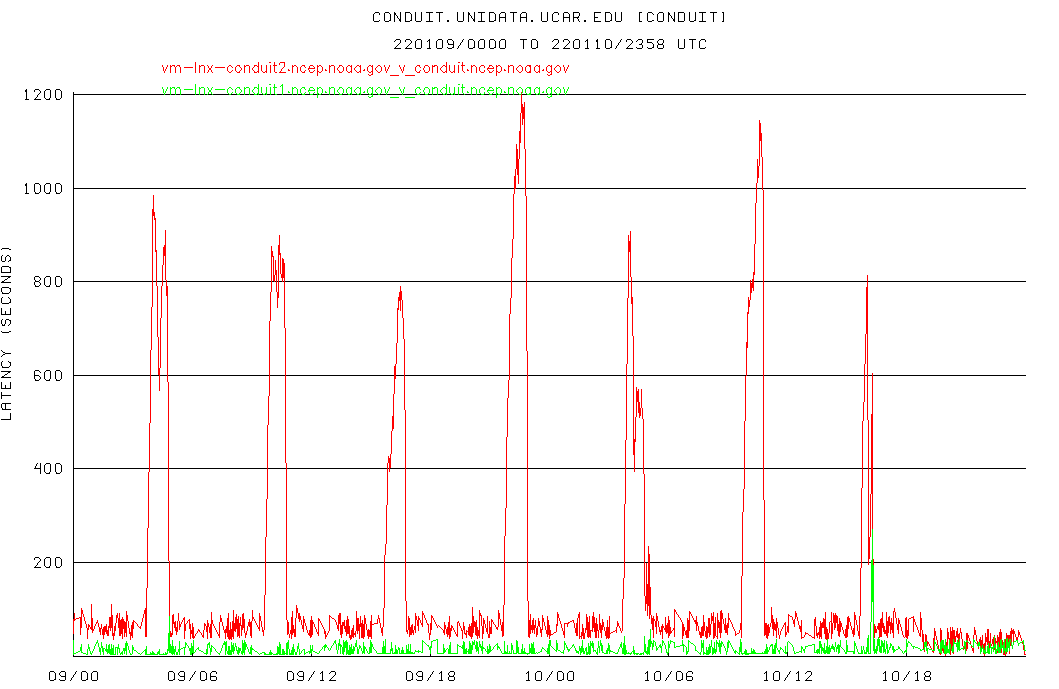Select the 09/06 x-axis time label
The image size is (1059, 689).
click(x=193, y=676)
